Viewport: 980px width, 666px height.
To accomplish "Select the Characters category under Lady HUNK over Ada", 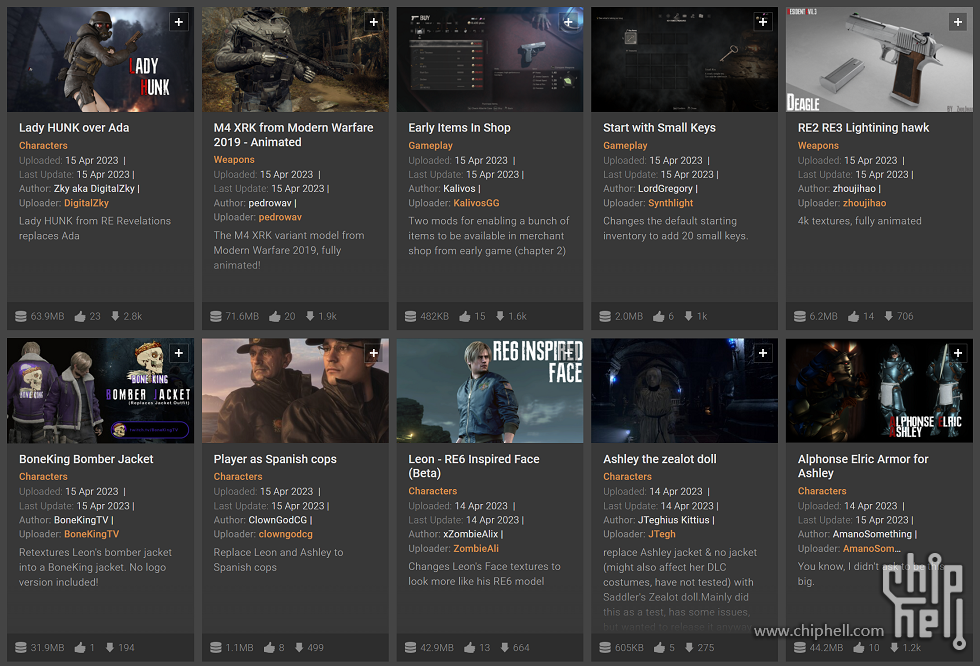I will click(43, 146).
